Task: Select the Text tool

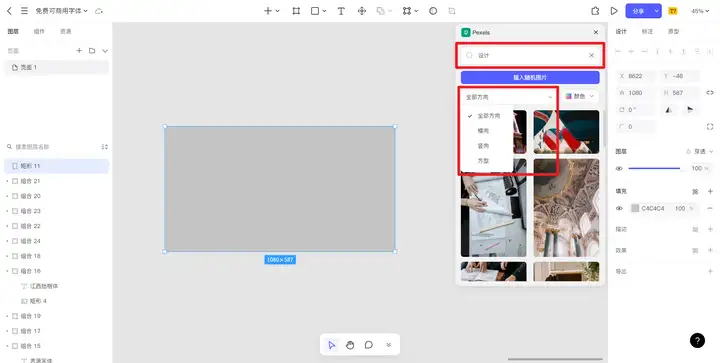Action: click(x=341, y=11)
